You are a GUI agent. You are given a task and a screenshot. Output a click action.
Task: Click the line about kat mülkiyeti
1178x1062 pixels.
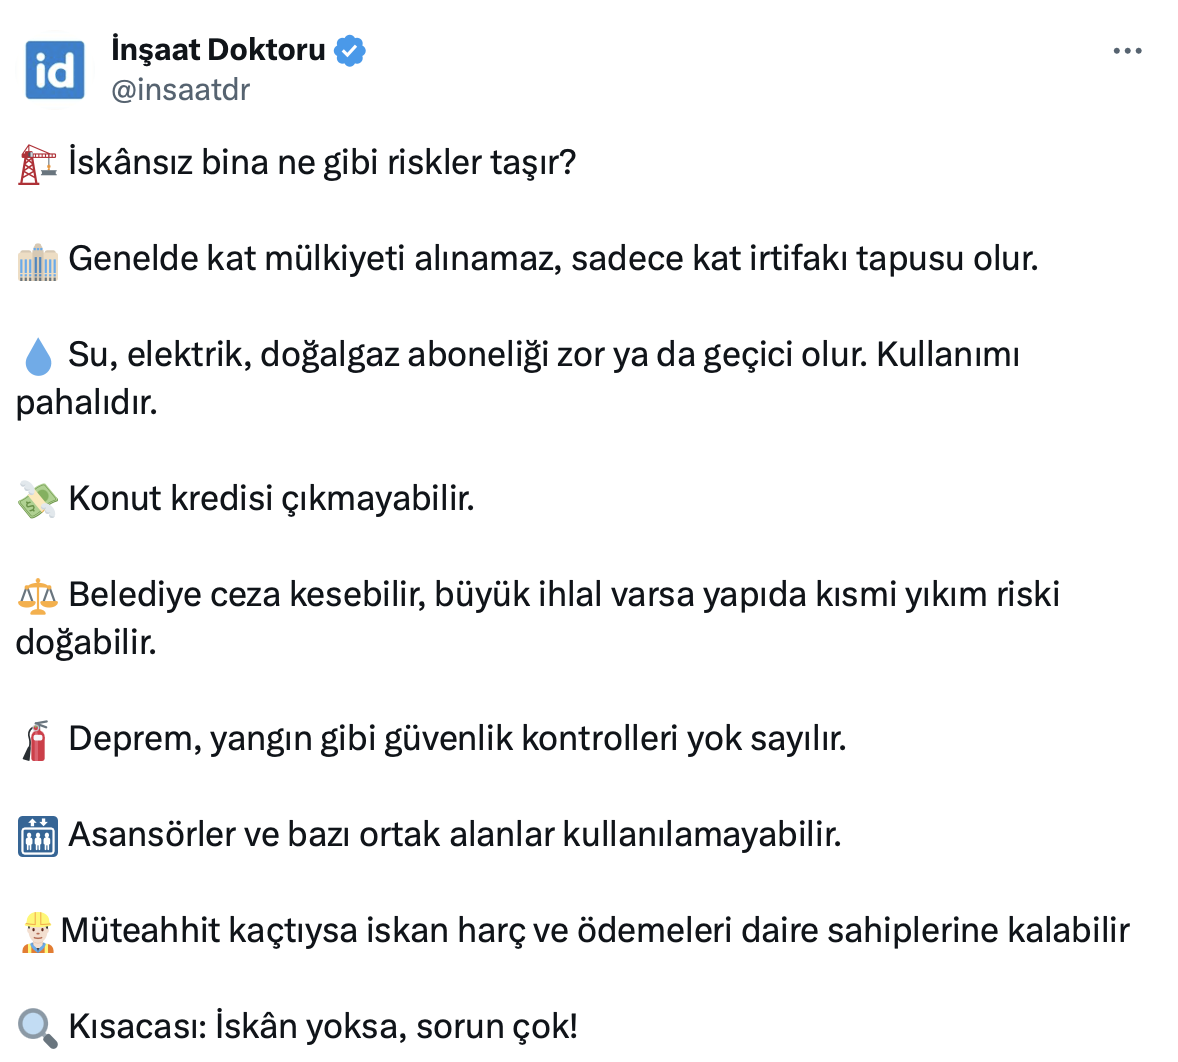(x=553, y=259)
